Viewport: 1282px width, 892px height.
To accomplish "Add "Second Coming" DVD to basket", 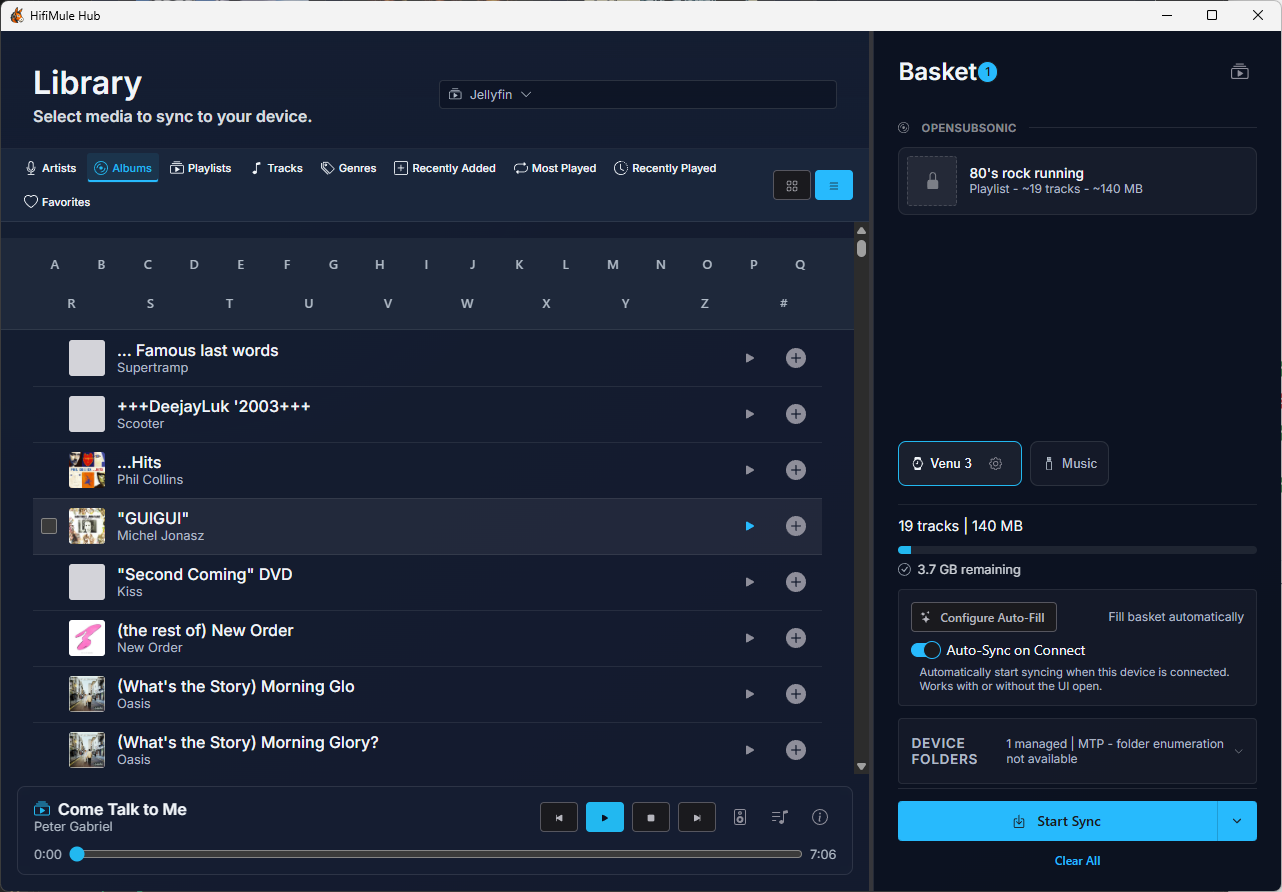I will 796,582.
